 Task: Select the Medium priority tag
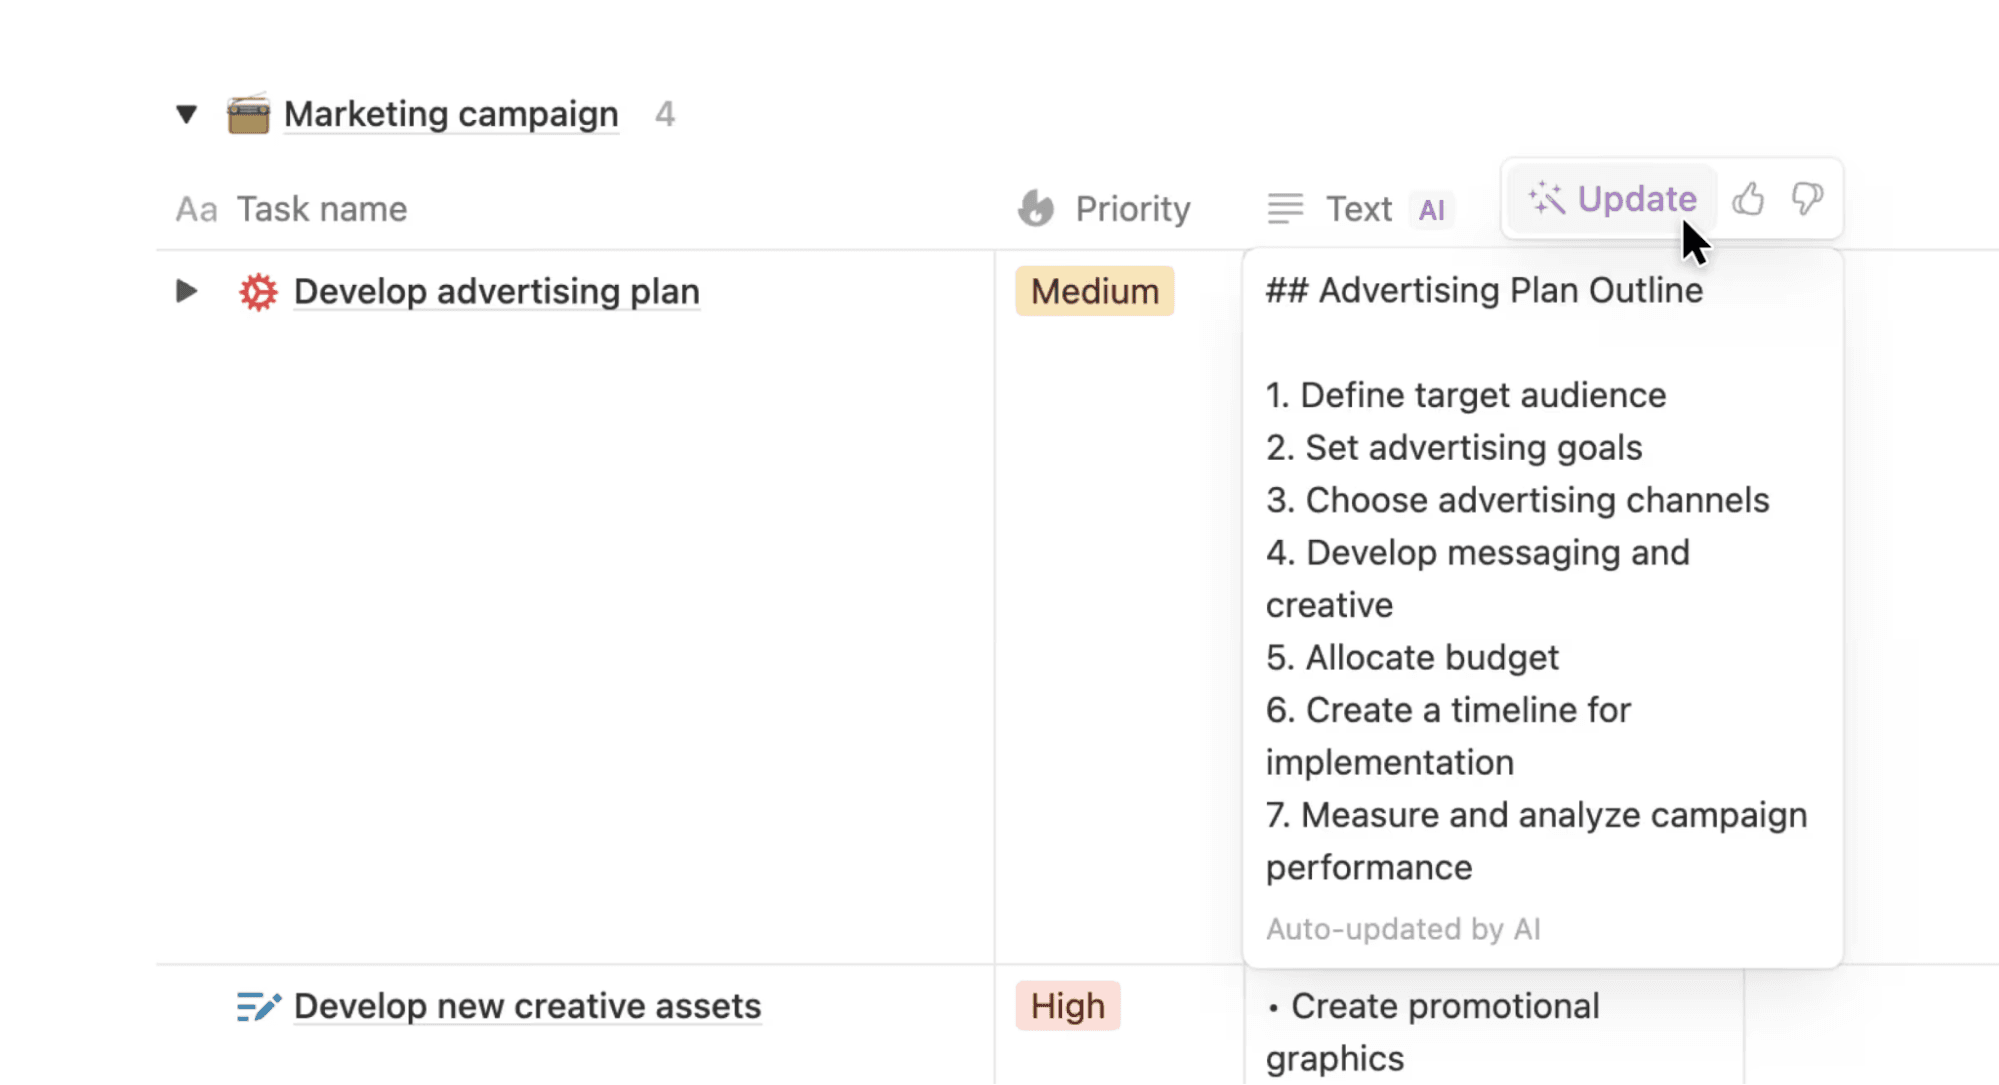(x=1093, y=291)
